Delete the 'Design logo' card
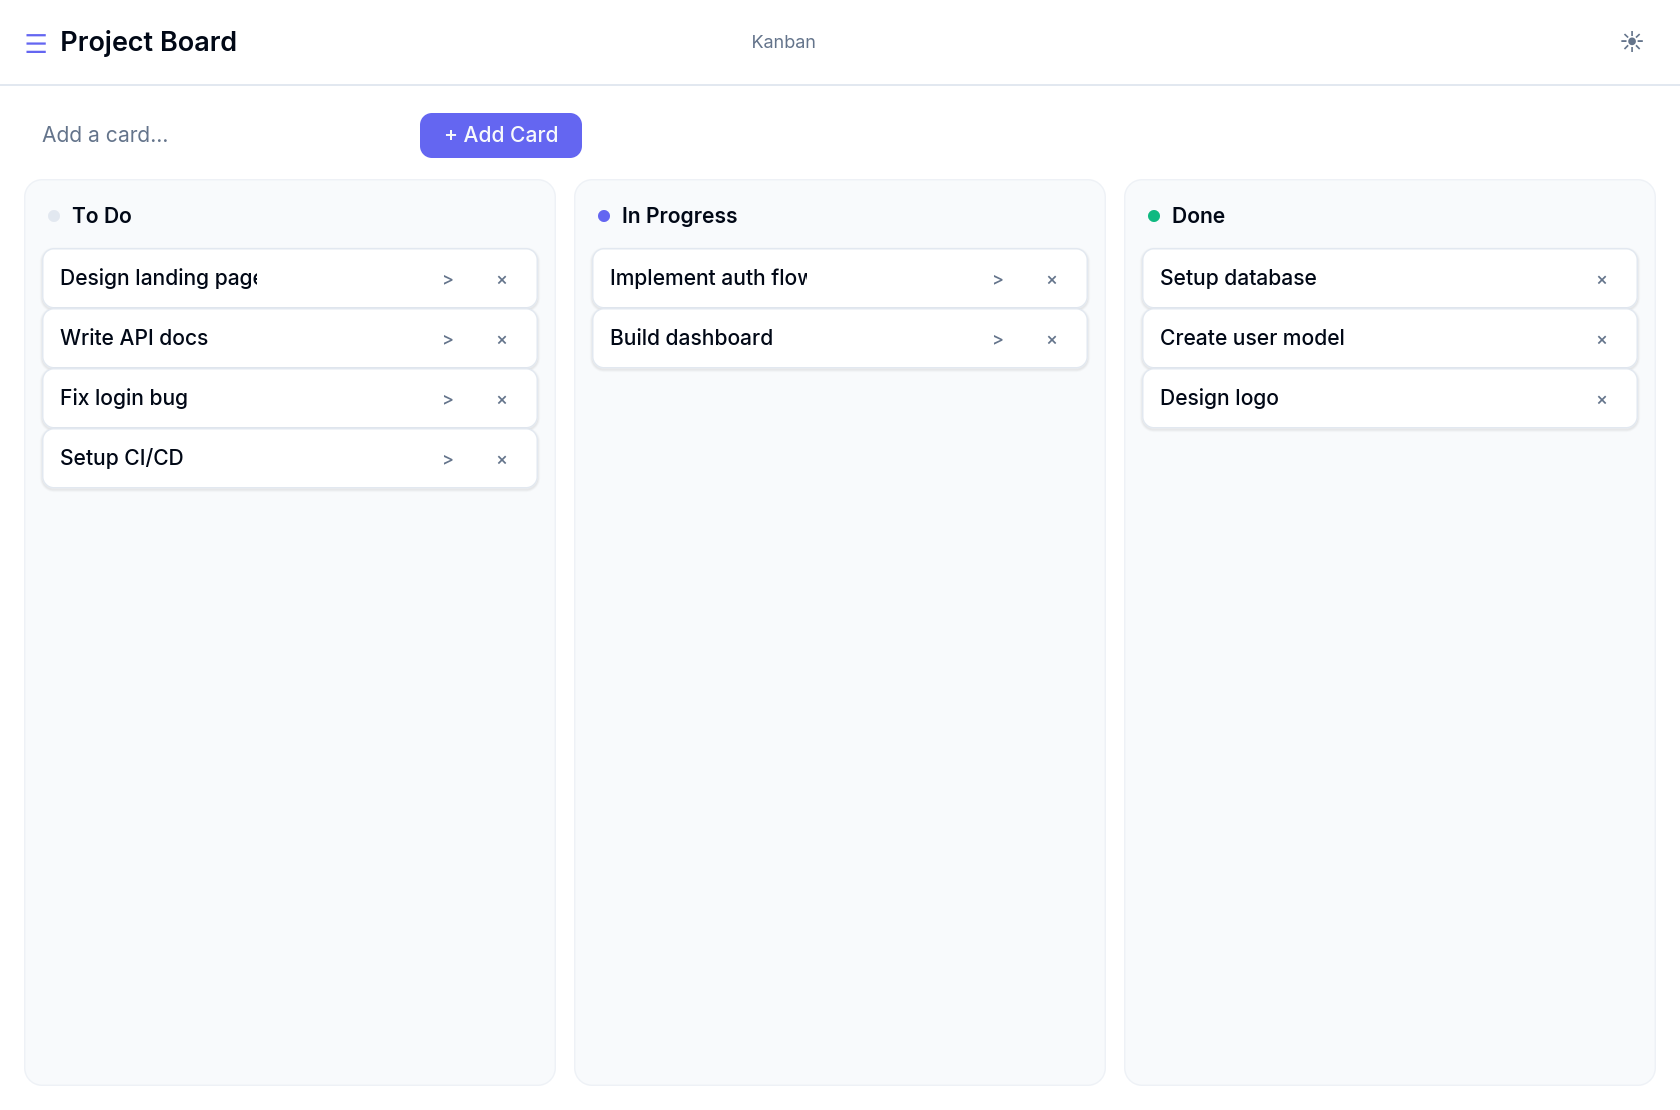The height and width of the screenshot is (1110, 1680). tap(1602, 400)
